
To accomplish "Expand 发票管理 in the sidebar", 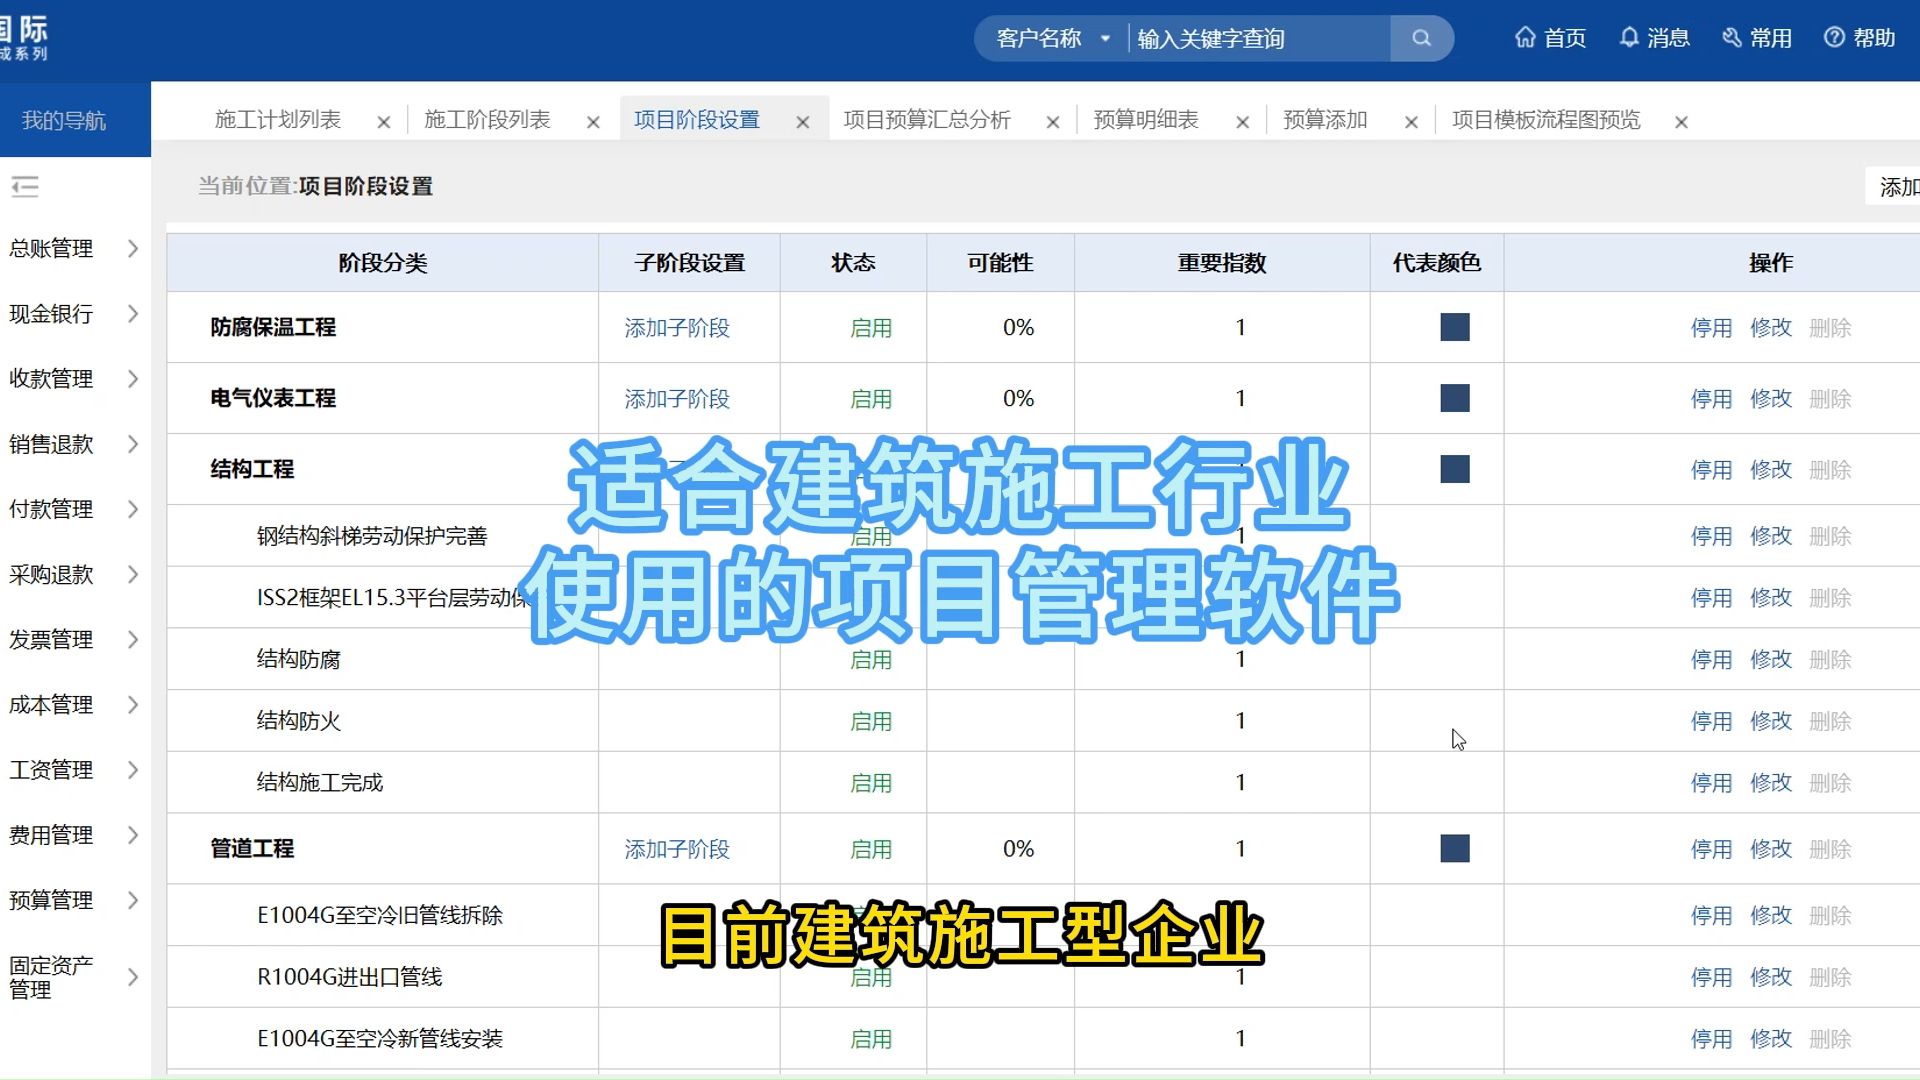I will [x=75, y=640].
